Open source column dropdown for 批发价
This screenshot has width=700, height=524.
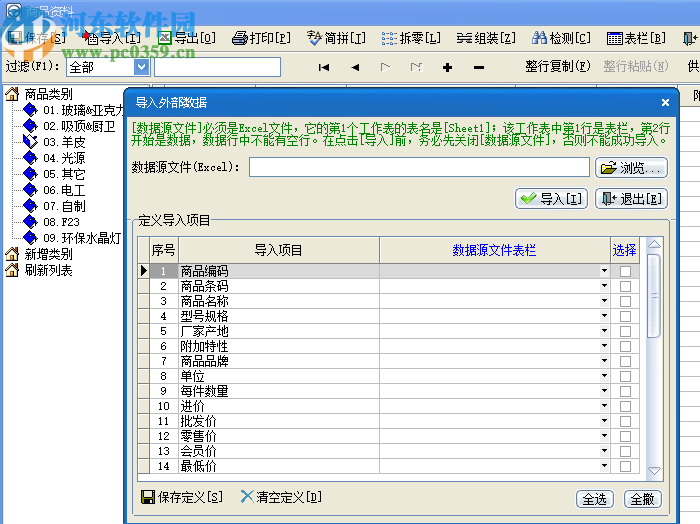(x=604, y=421)
